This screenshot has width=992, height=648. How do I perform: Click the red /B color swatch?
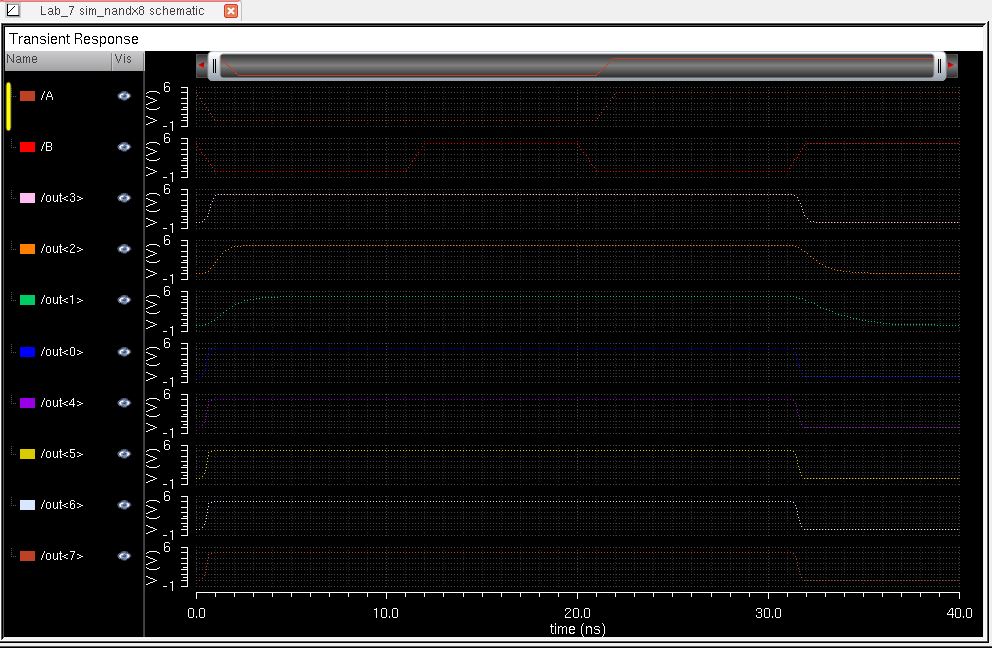point(27,147)
